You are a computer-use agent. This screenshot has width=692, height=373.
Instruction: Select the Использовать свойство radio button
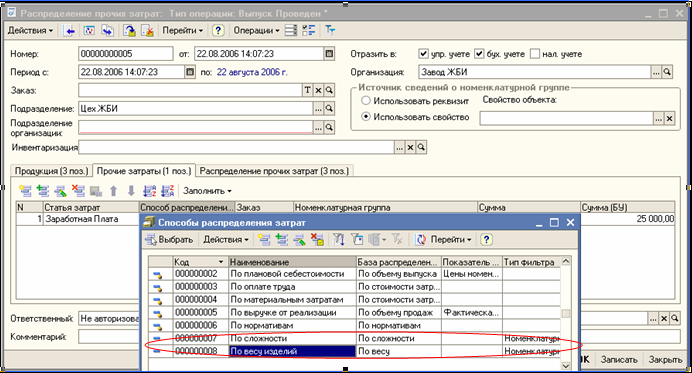point(365,117)
